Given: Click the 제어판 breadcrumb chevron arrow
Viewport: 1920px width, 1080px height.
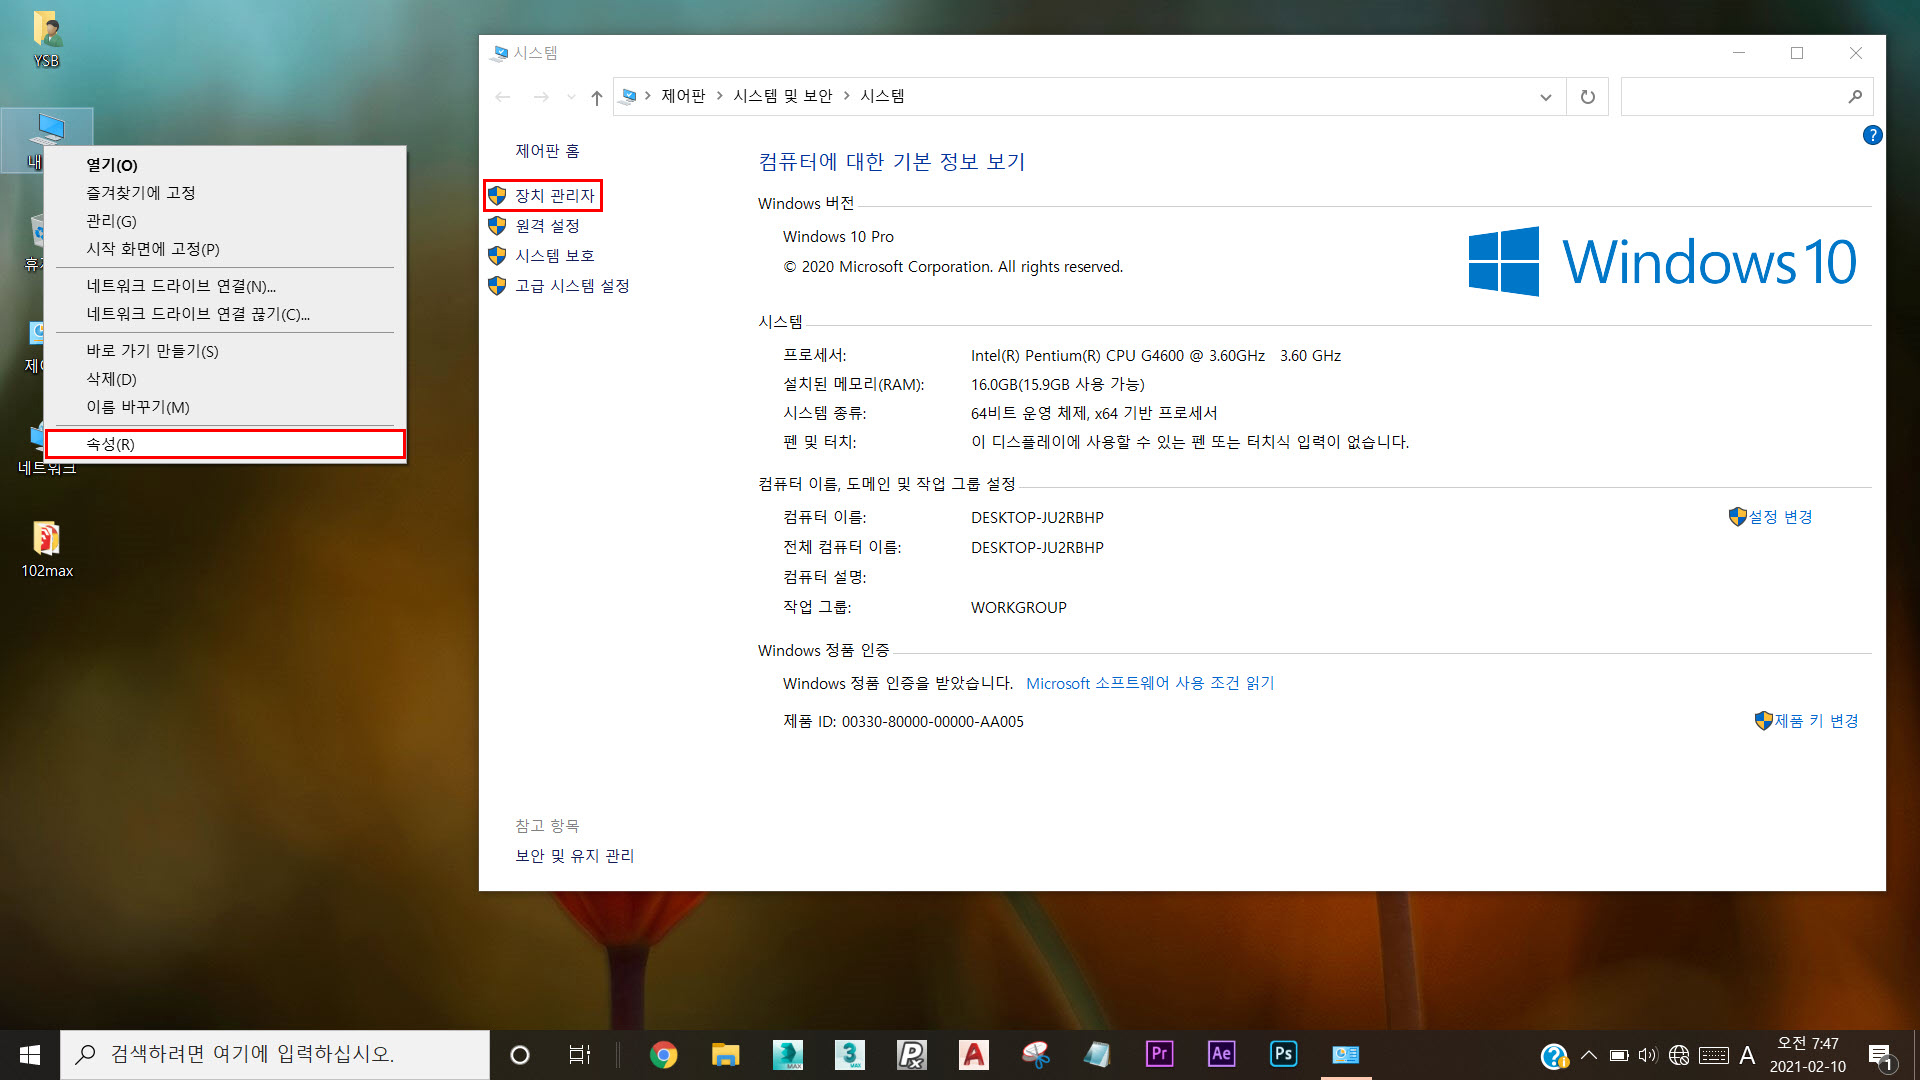Looking at the screenshot, I should (x=719, y=96).
